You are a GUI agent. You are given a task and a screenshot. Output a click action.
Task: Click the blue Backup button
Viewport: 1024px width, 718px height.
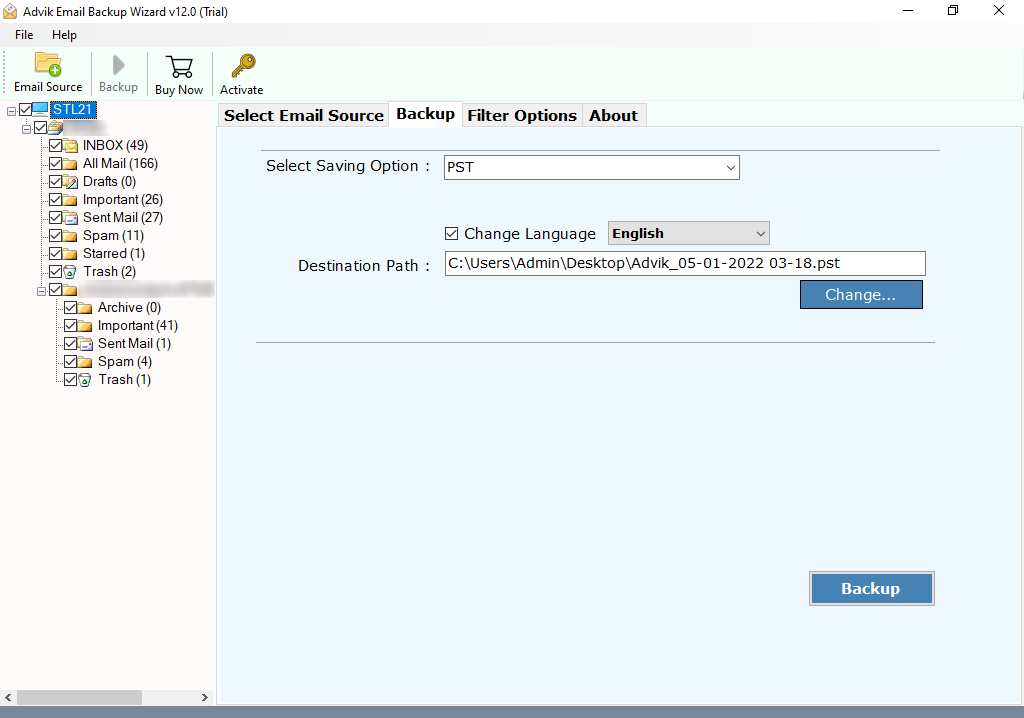[x=871, y=589]
